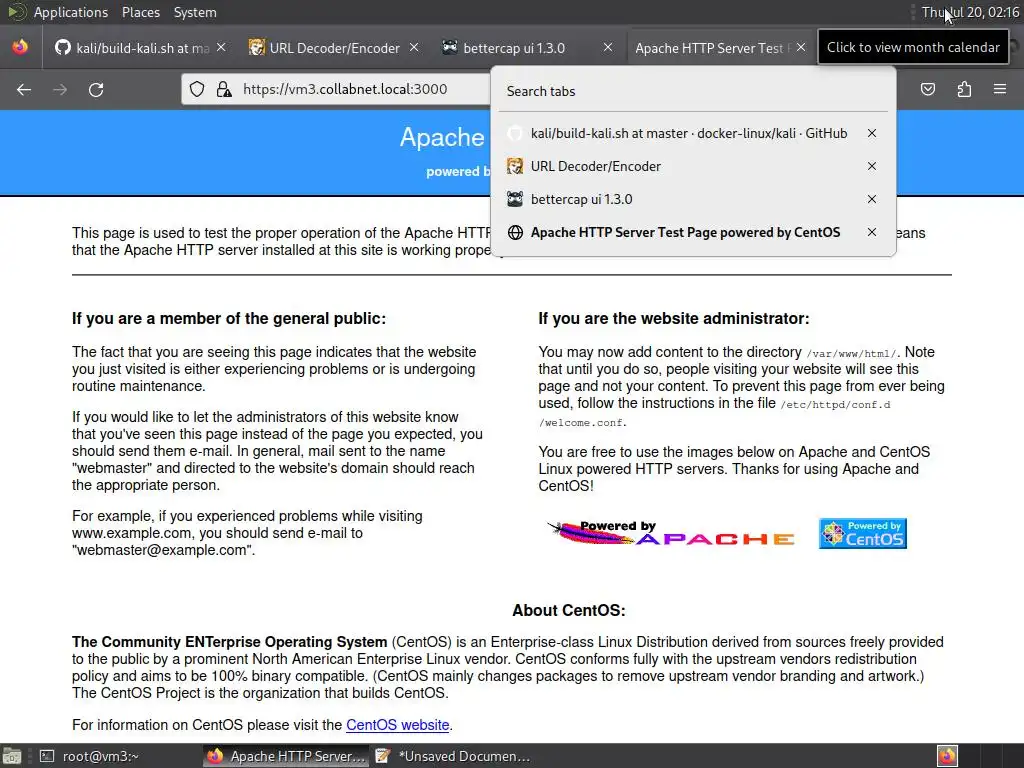Click Apache HTTP Server Firefox taskbar button
Image resolution: width=1024 pixels, height=768 pixels.
[285, 756]
